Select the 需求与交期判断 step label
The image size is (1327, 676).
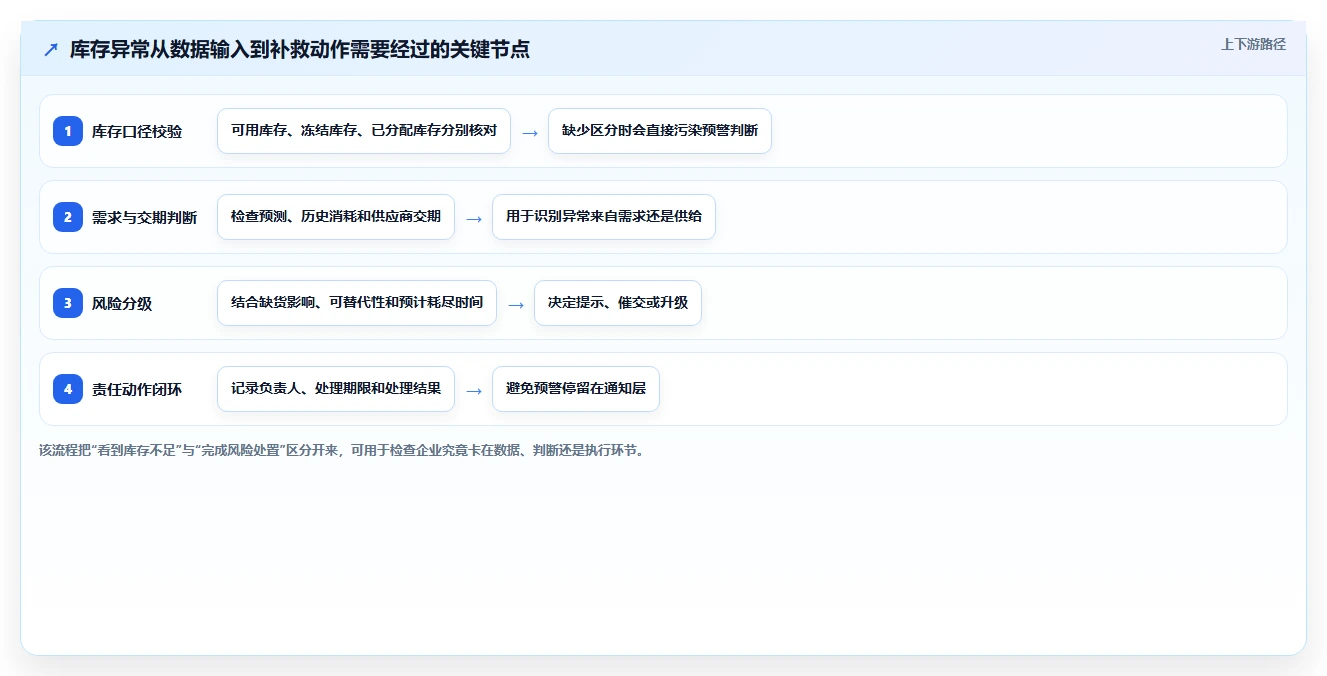(144, 218)
